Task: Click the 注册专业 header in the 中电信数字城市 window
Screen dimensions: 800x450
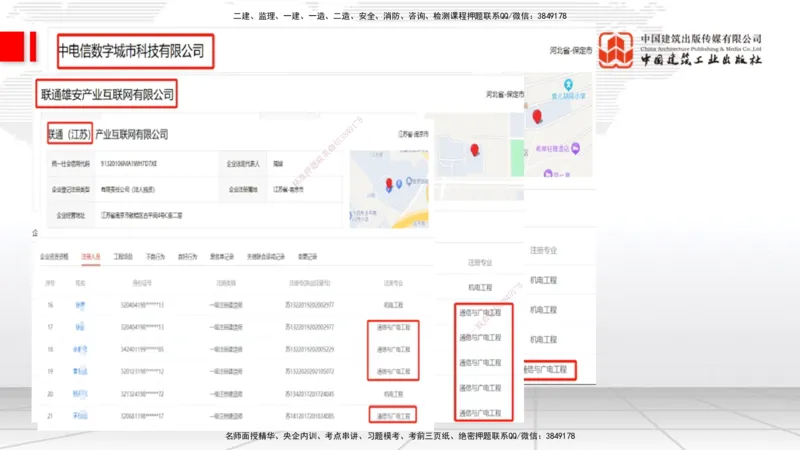Action: [543, 250]
